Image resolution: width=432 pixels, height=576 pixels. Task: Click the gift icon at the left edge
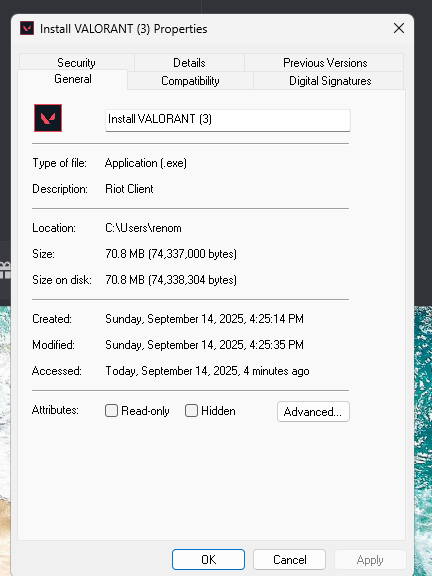click(5, 270)
